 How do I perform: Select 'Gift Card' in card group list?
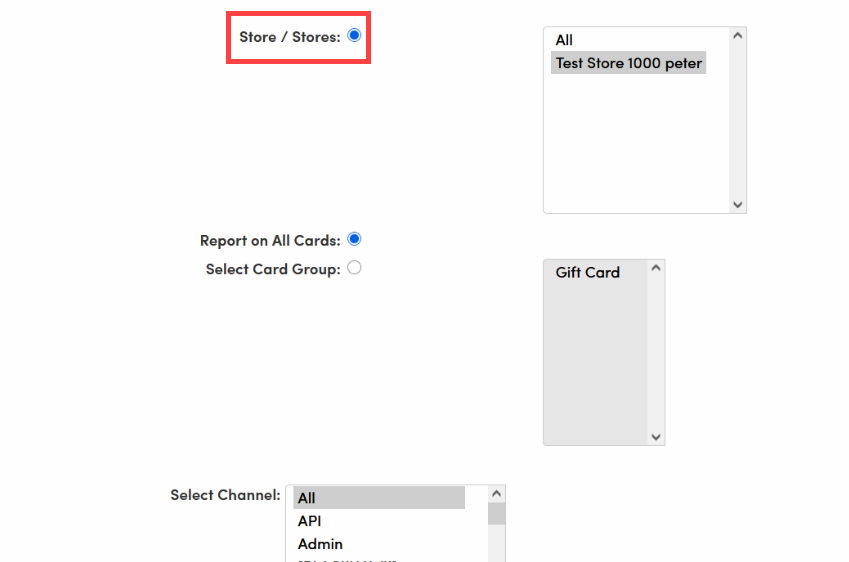(588, 272)
